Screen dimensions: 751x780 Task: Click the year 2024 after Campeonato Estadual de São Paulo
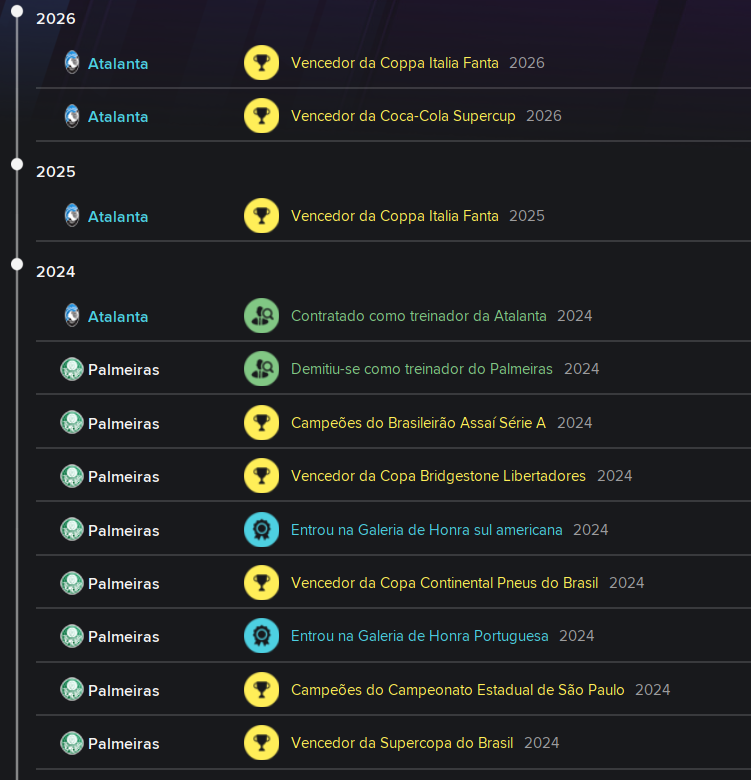653,690
